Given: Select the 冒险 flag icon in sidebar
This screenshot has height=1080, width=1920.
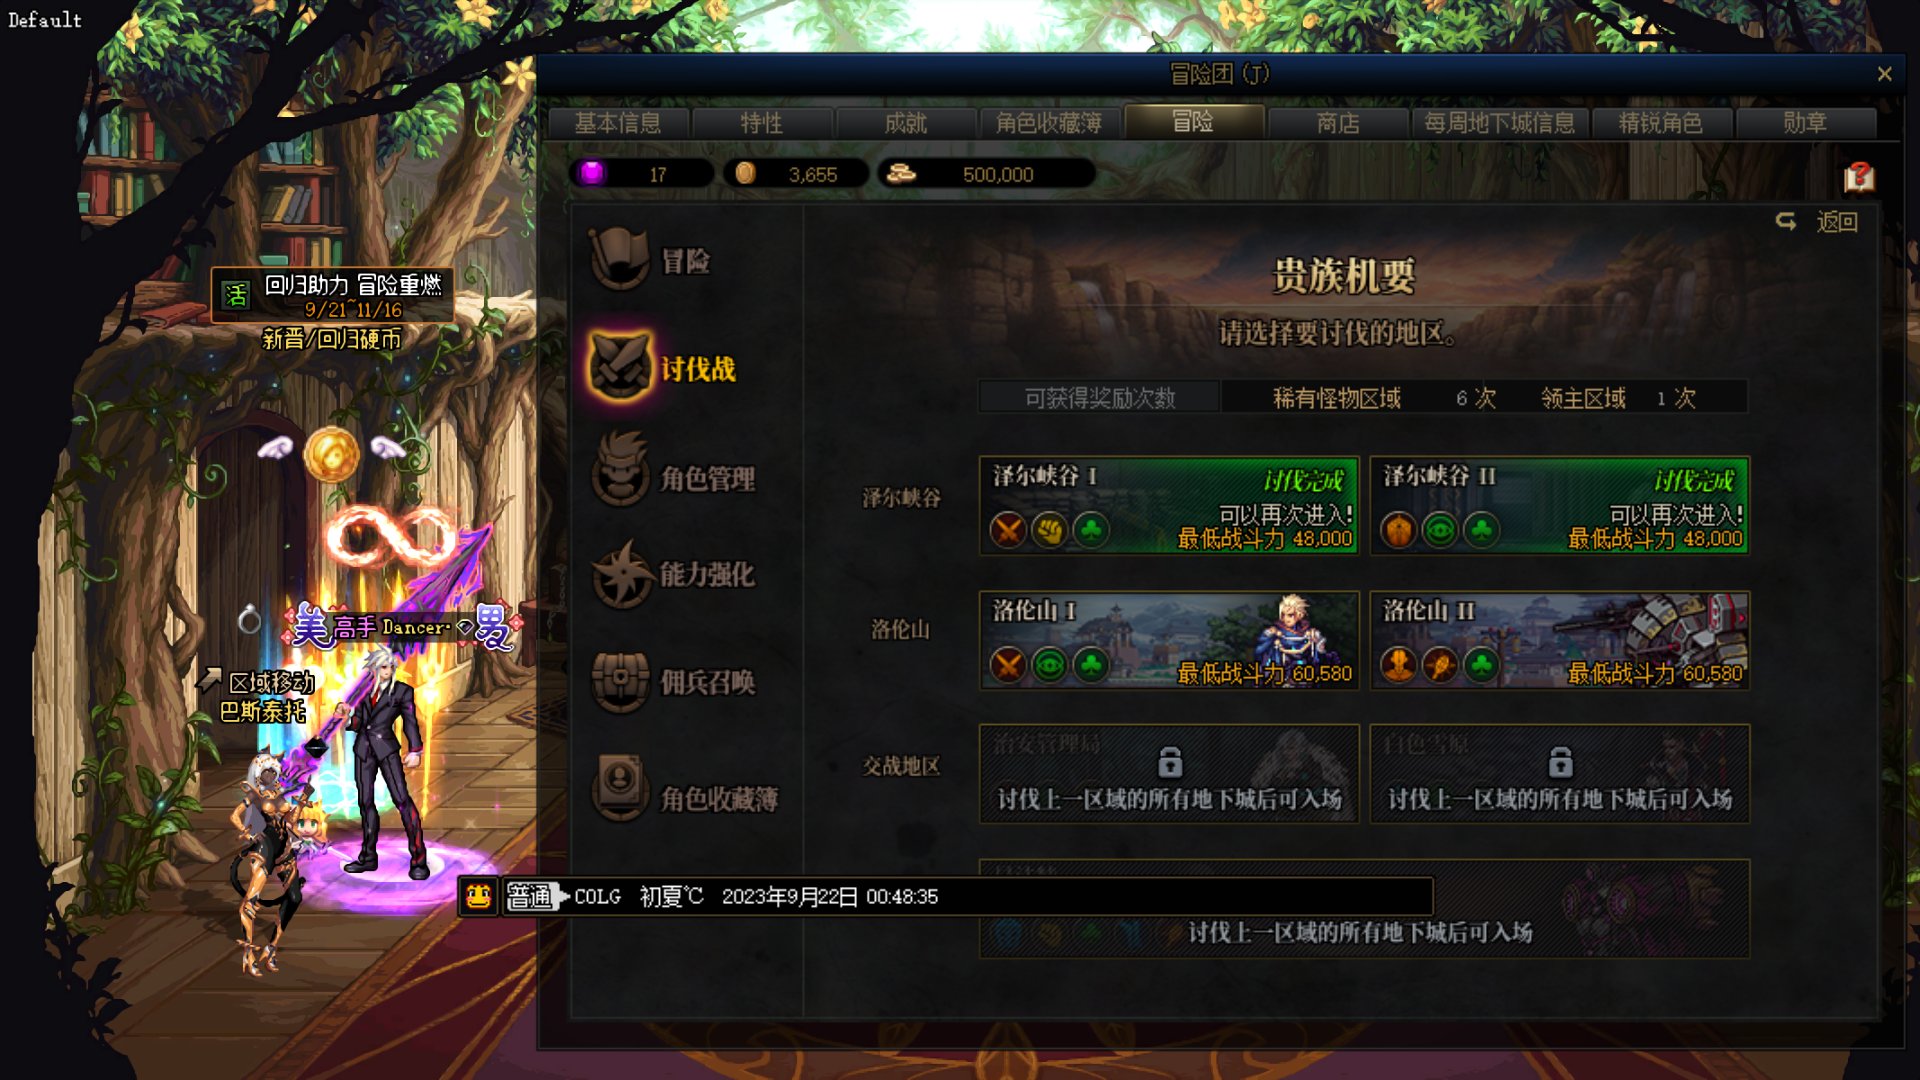Looking at the screenshot, I should coord(619,258).
